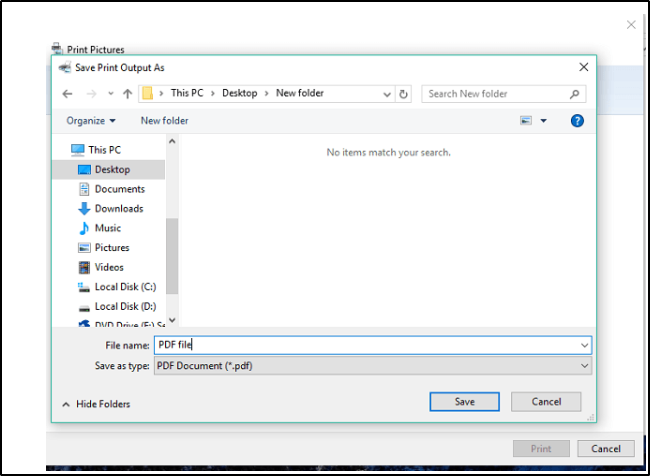Open the Organize menu
Screen dimensions: 650x476
coord(91,121)
